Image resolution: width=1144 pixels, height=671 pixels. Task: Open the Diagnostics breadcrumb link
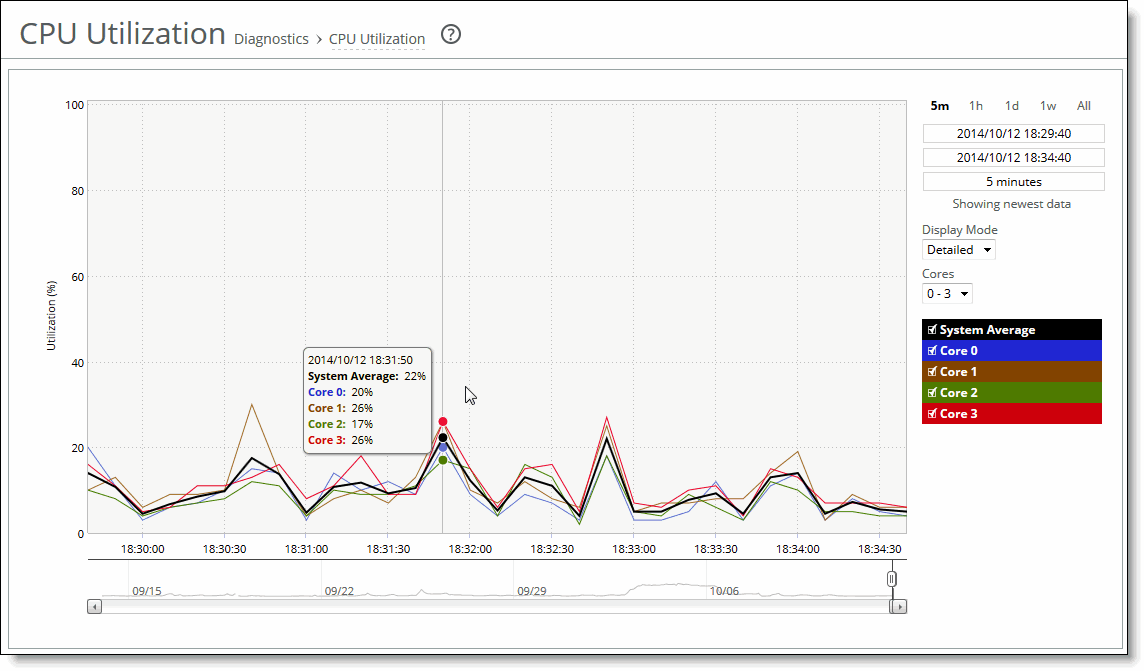tap(271, 39)
